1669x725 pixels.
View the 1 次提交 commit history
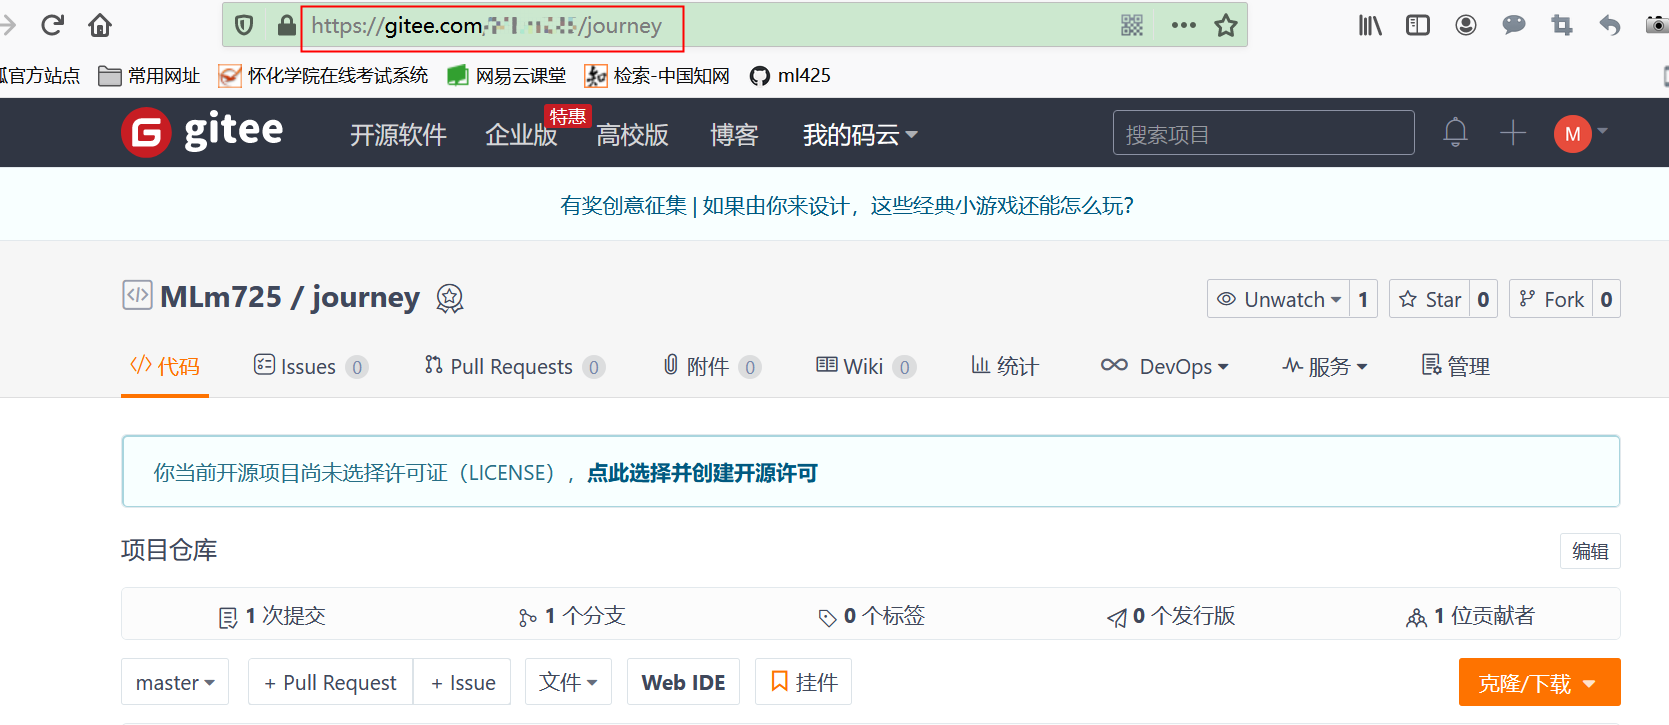coord(272,616)
